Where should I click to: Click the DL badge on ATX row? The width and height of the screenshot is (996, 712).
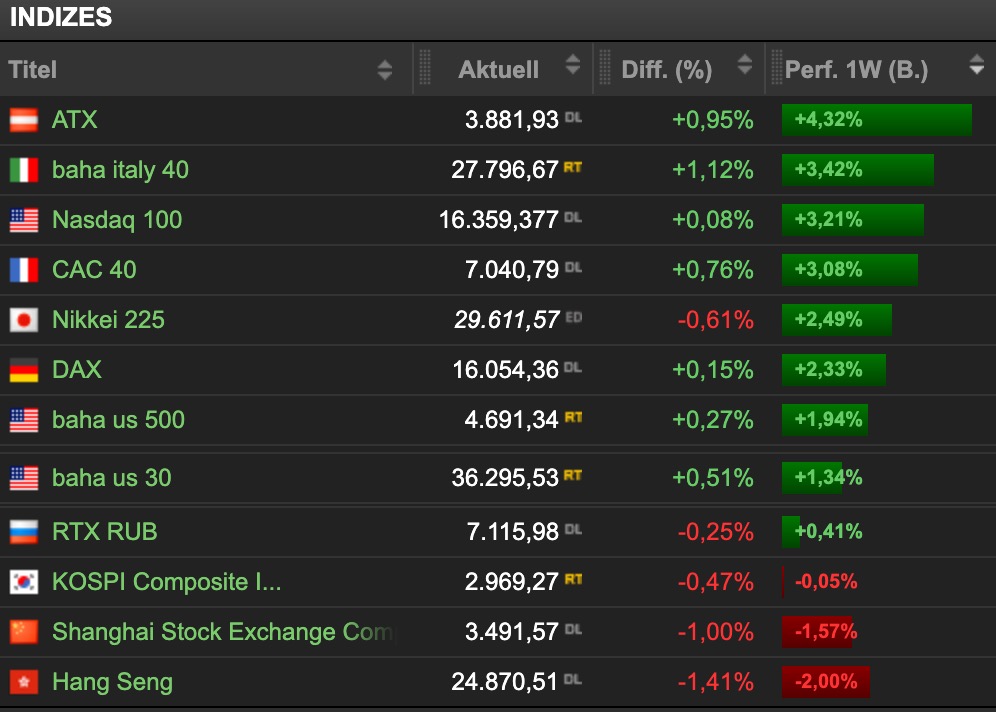point(573,117)
